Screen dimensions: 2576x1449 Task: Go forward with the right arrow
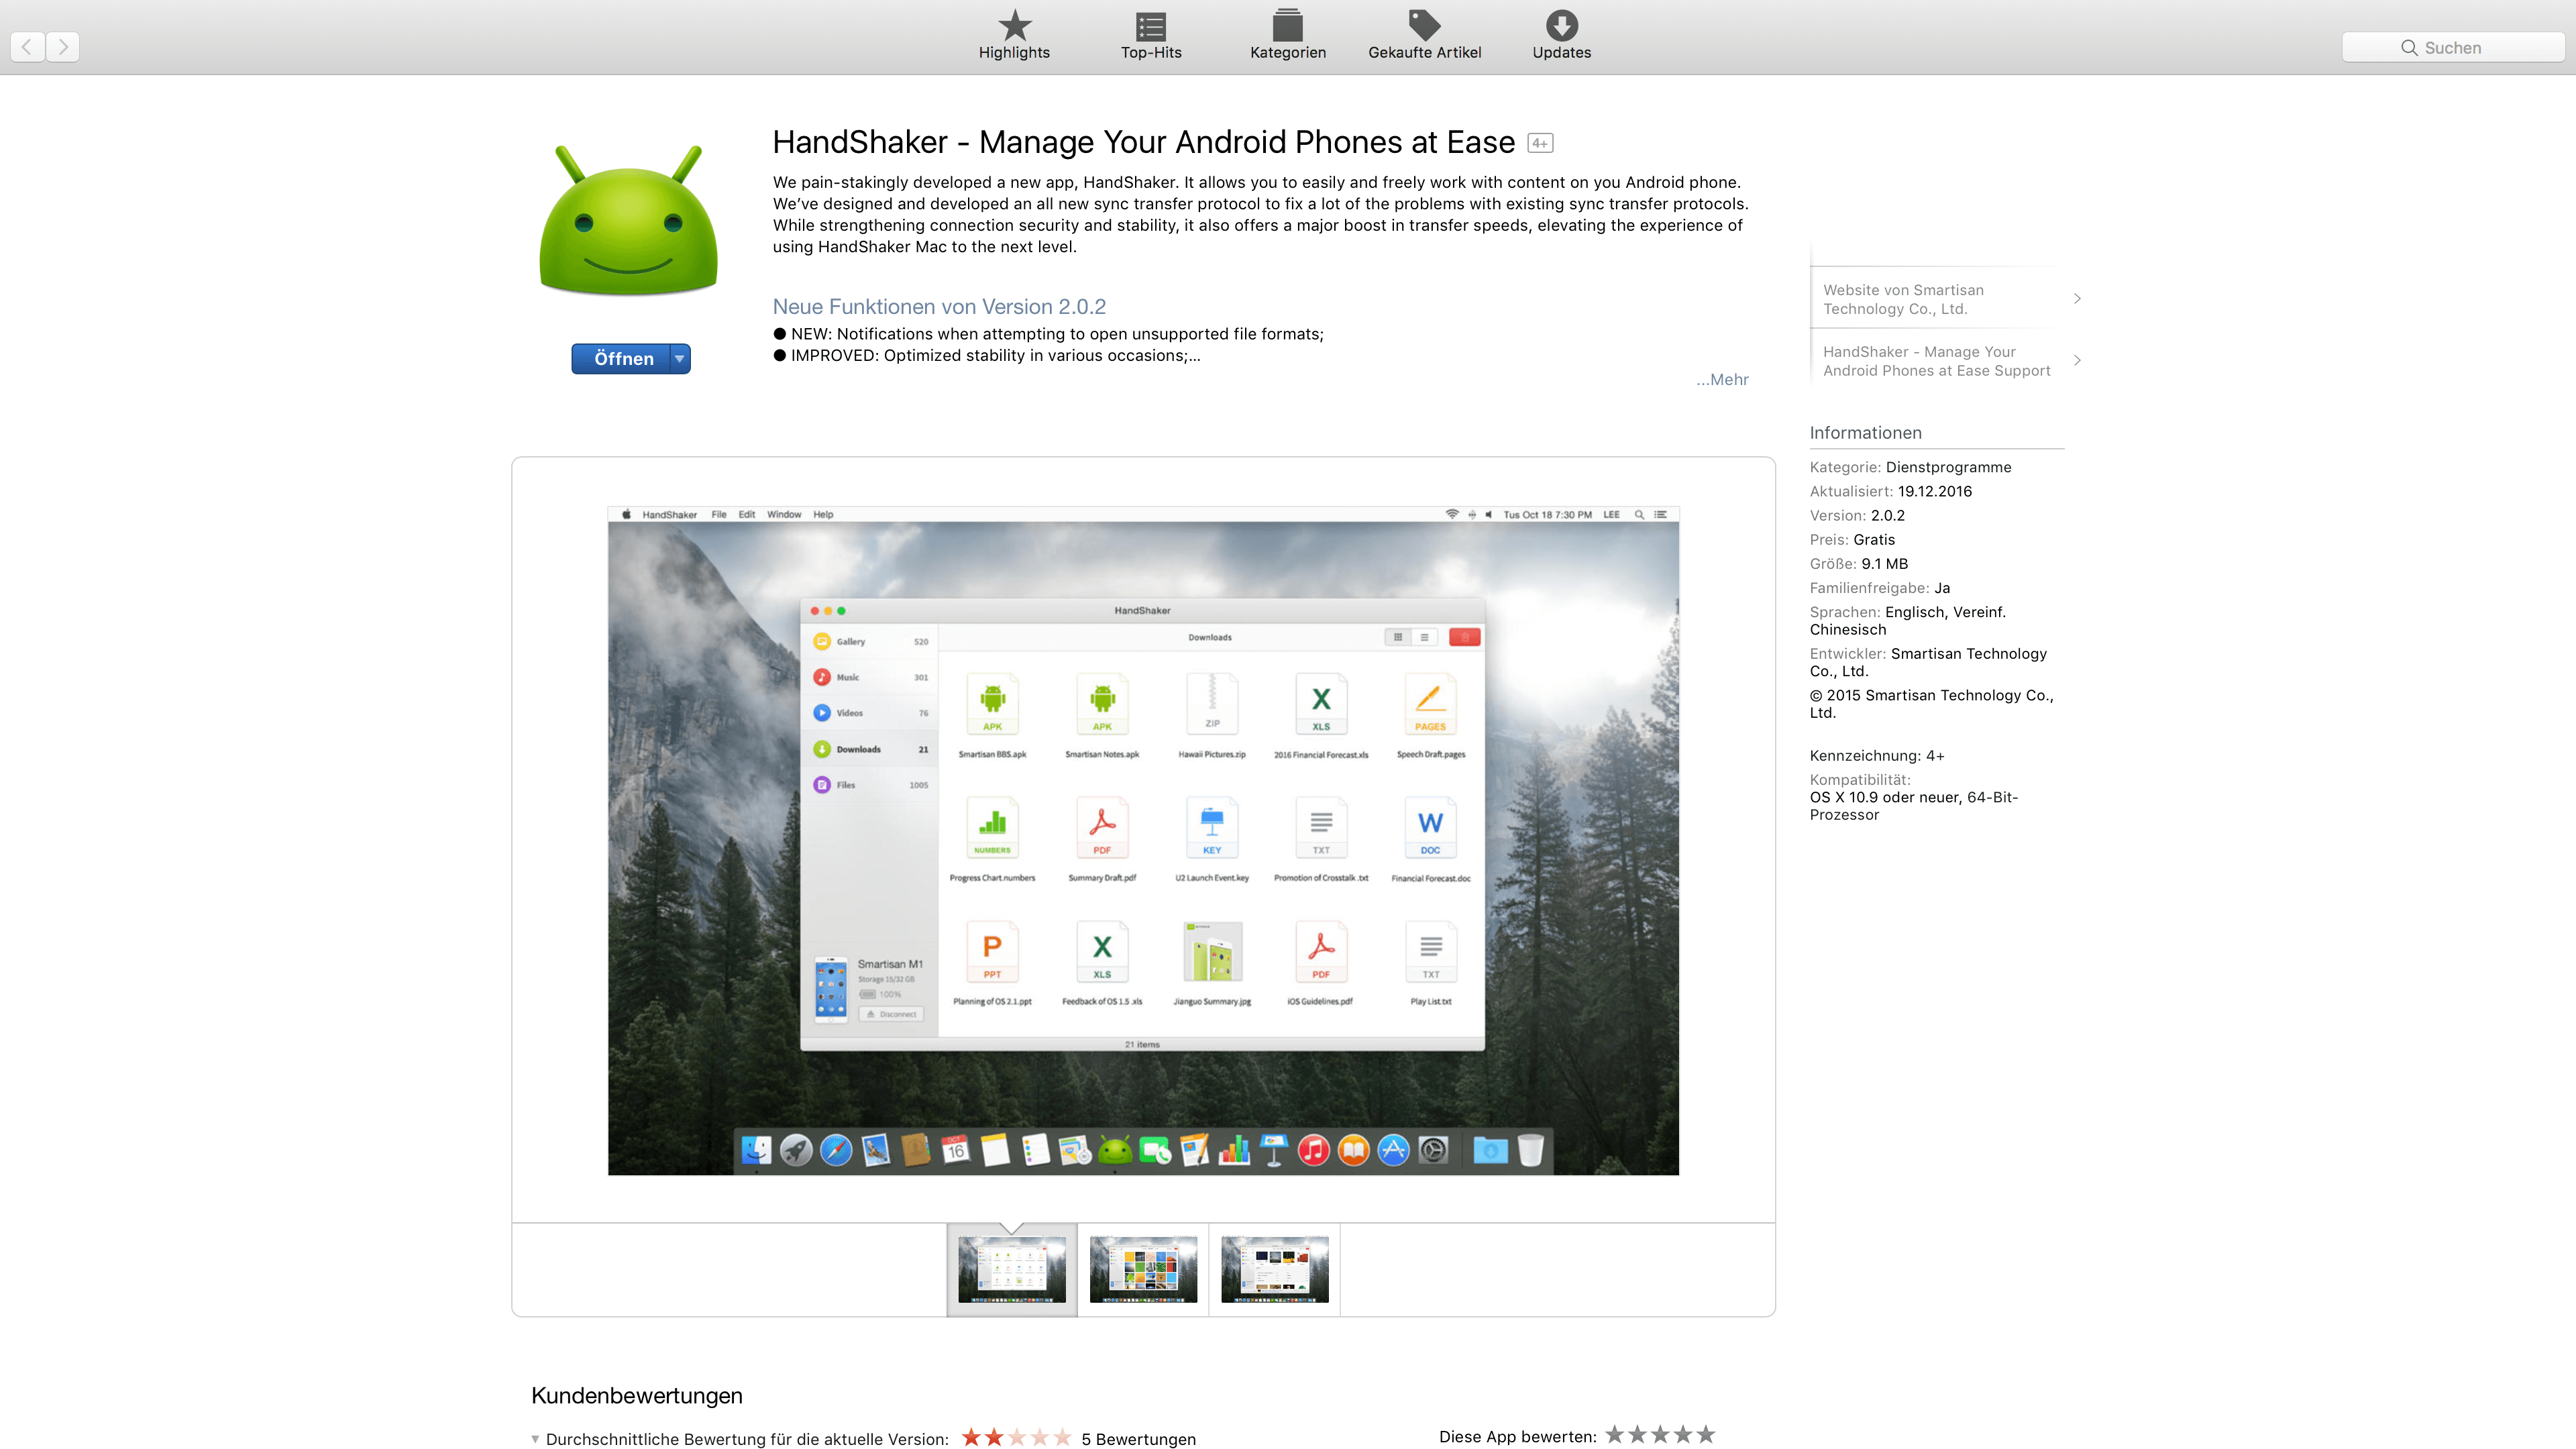coord(63,47)
